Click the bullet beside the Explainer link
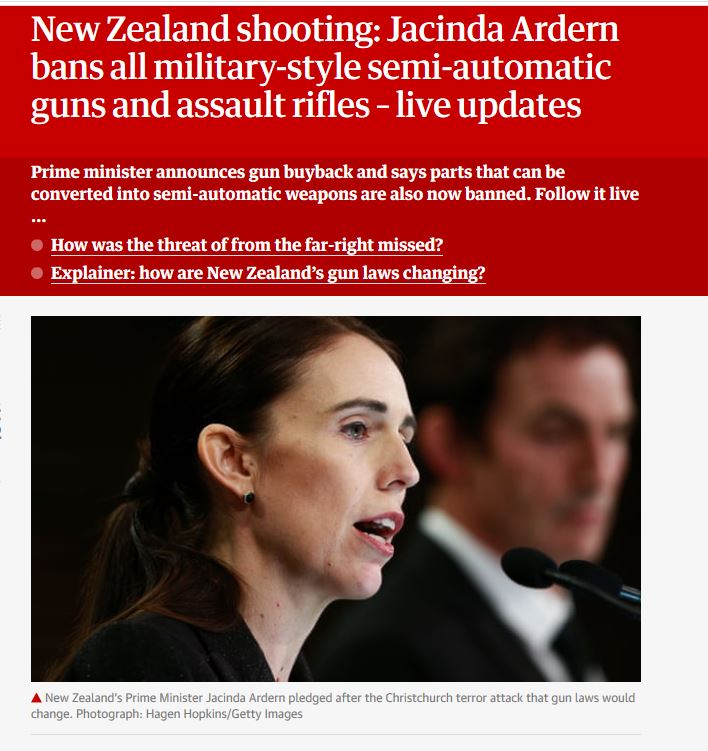This screenshot has width=708, height=751. pos(37,273)
